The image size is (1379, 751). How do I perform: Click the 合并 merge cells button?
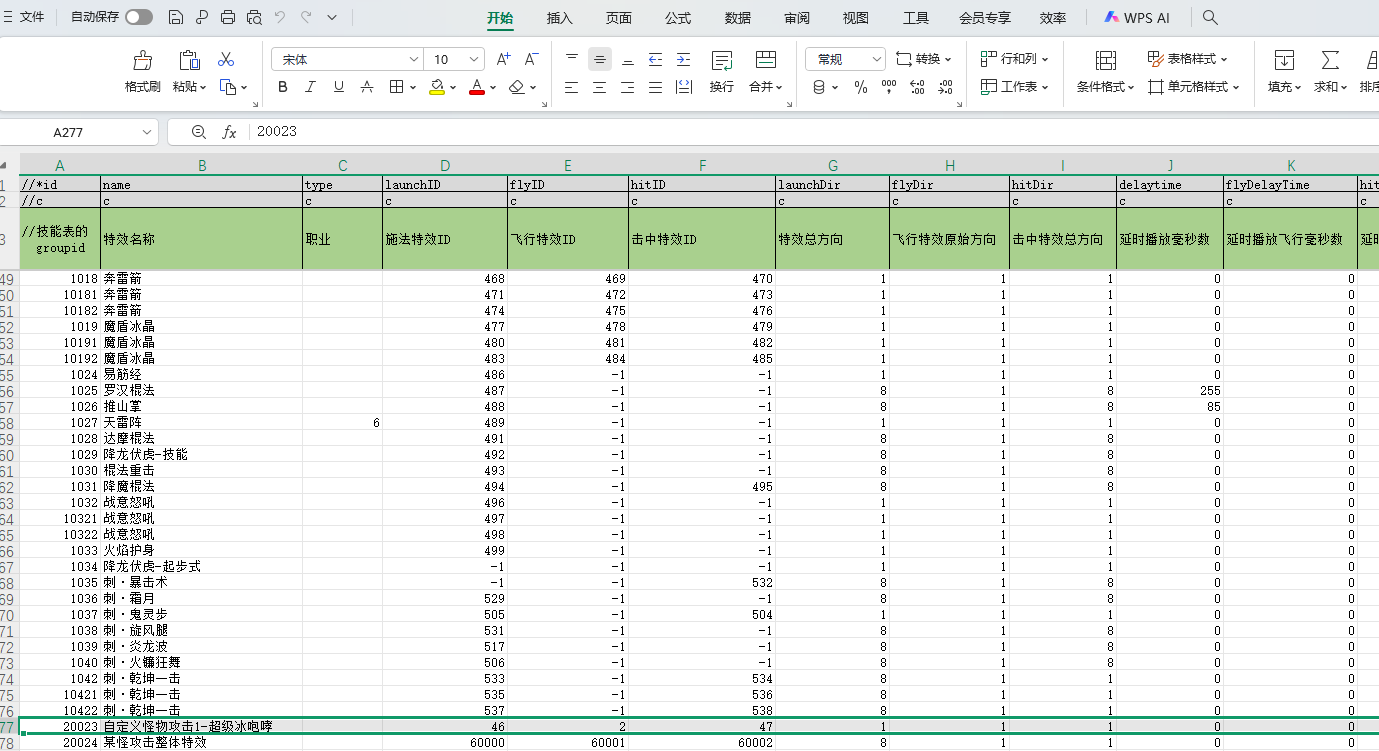point(766,71)
